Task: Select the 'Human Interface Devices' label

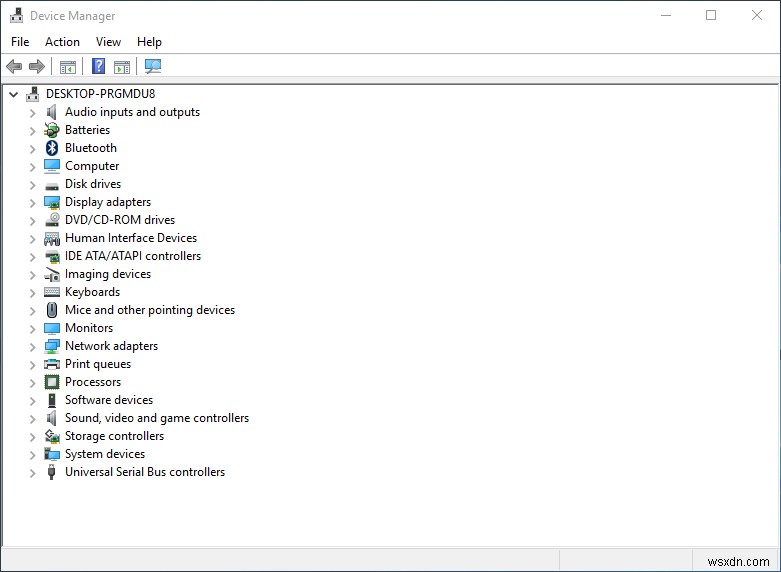Action: pyautogui.click(x=131, y=238)
